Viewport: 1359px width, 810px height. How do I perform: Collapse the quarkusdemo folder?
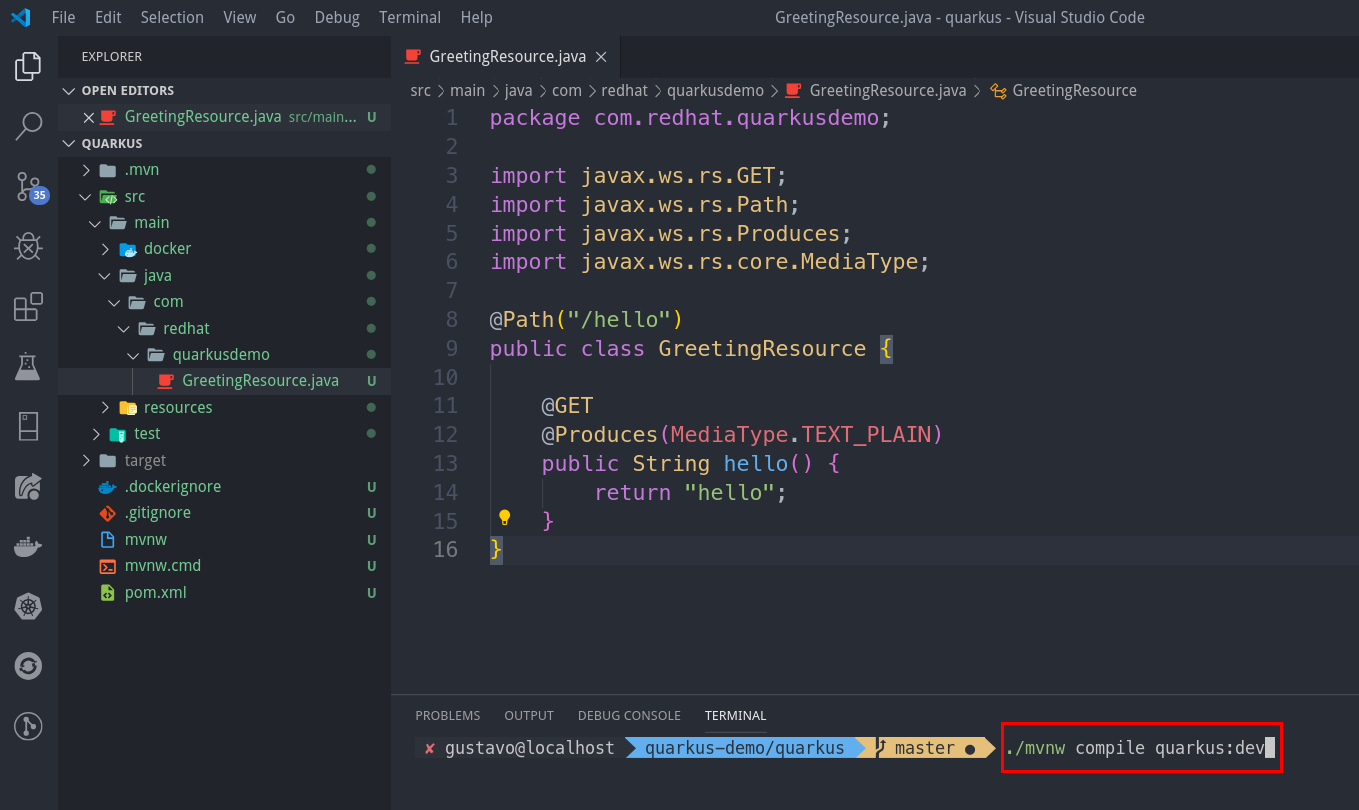tap(133, 355)
